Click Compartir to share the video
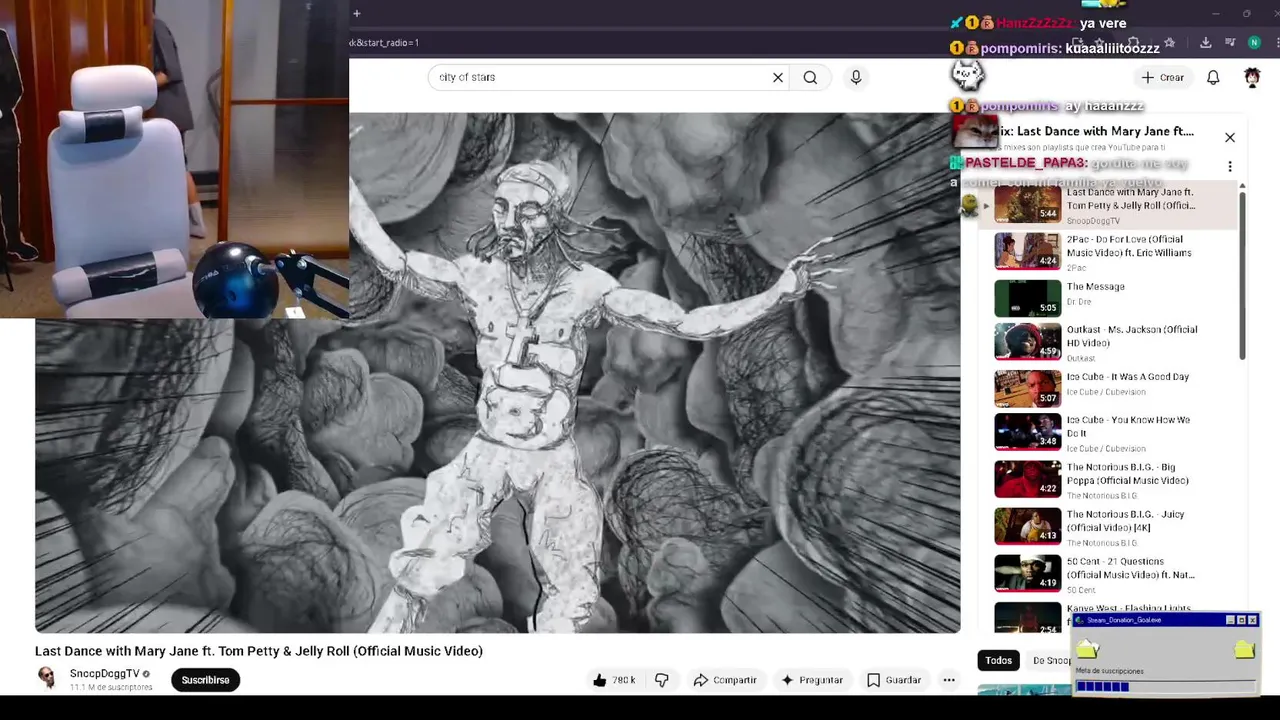The image size is (1280, 720). (725, 680)
